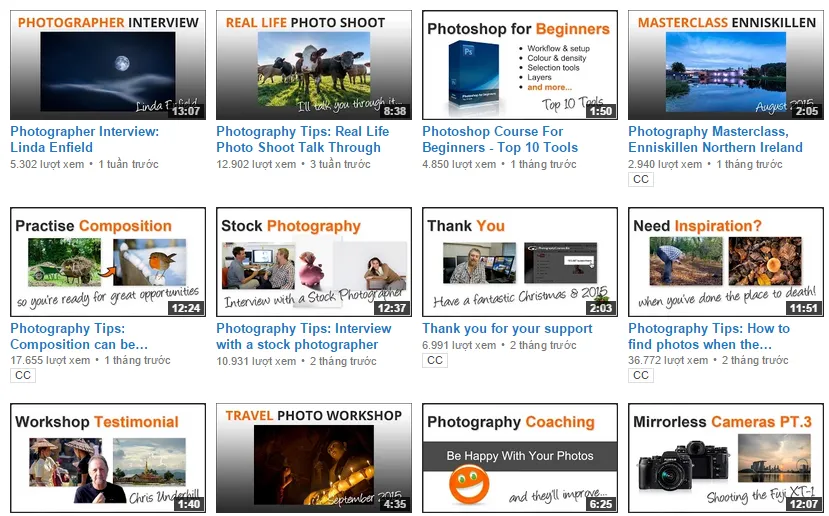The width and height of the screenshot is (829, 516).
Task: Click 13:07 duration badge on Linda Enfield video
Action: (186, 111)
